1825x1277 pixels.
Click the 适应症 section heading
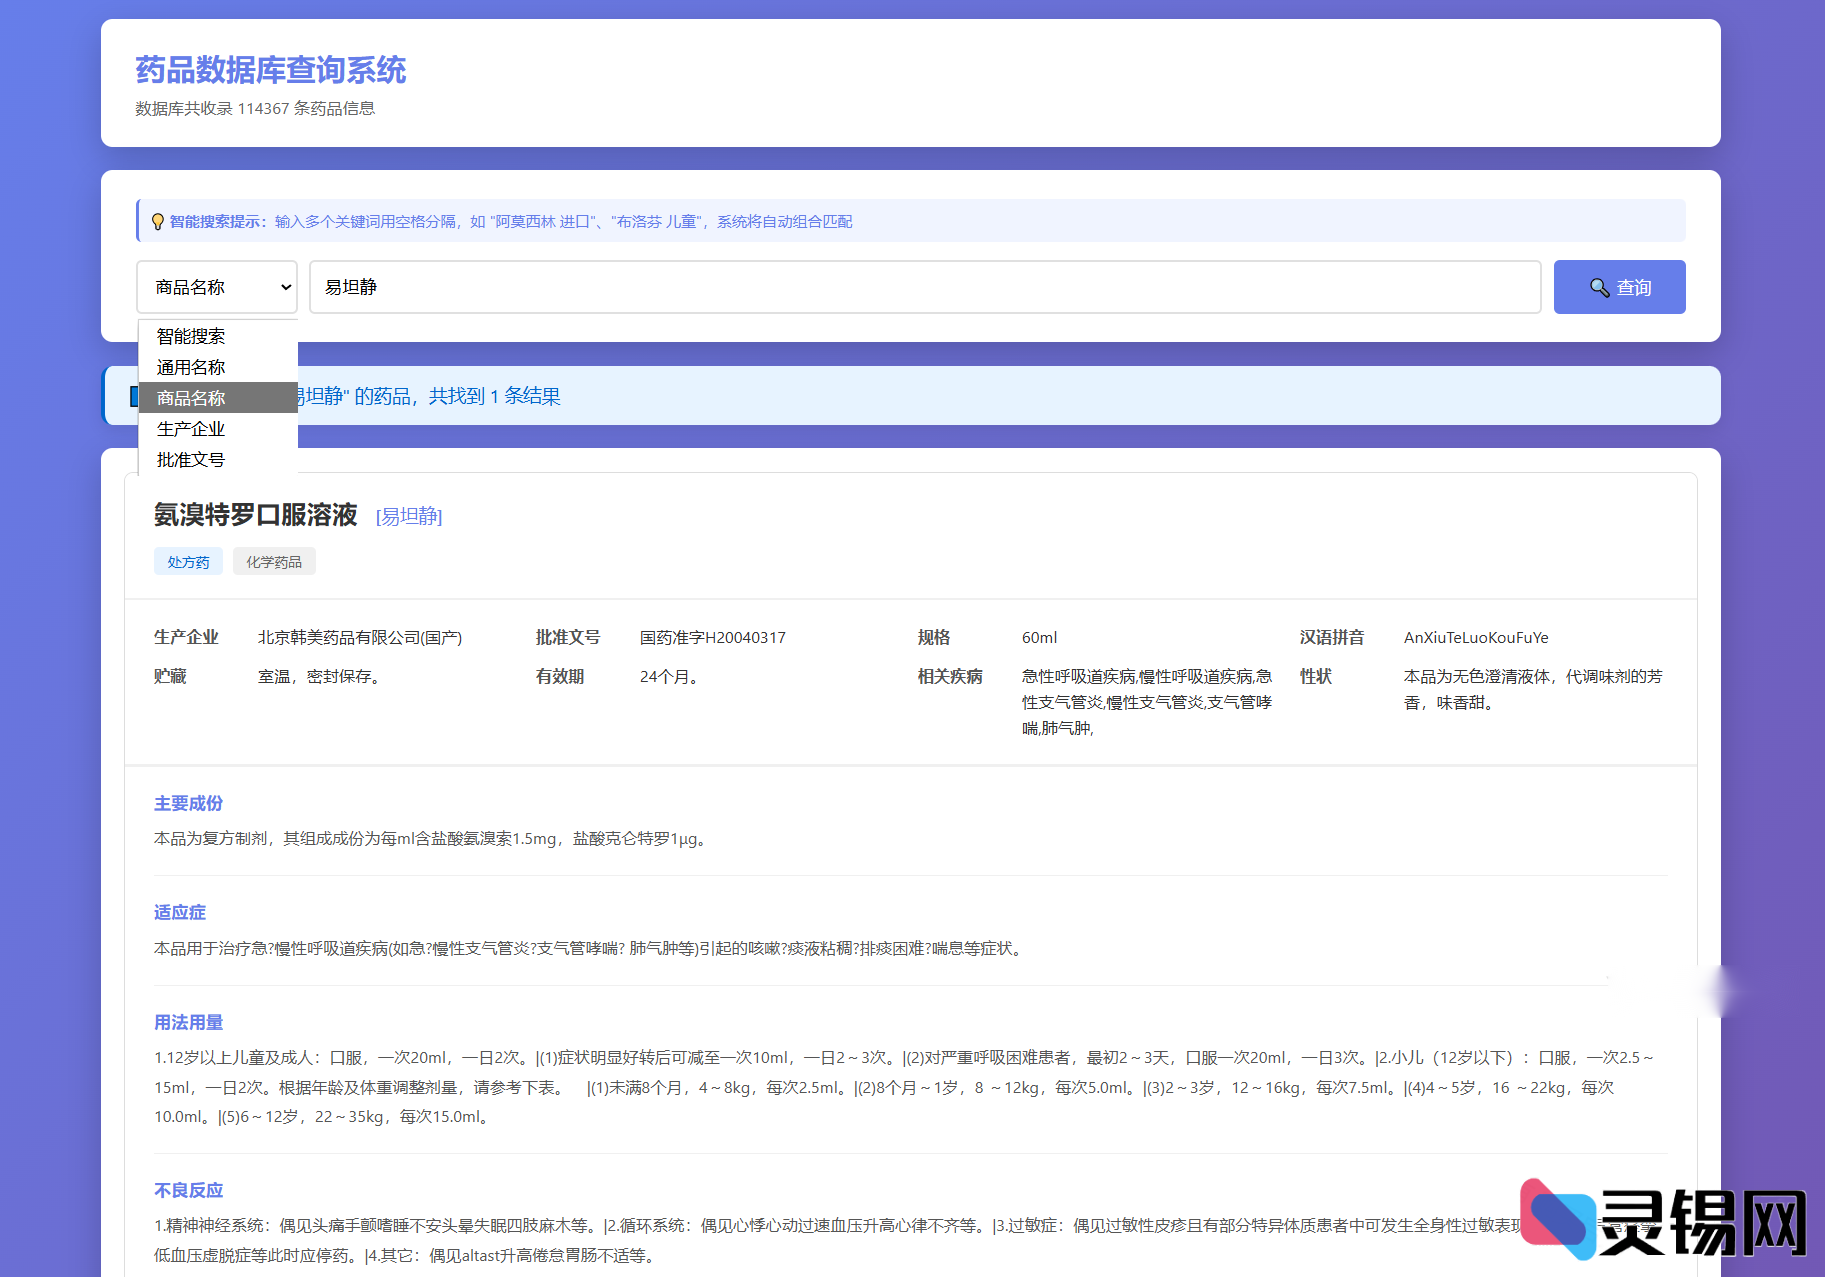[x=179, y=912]
